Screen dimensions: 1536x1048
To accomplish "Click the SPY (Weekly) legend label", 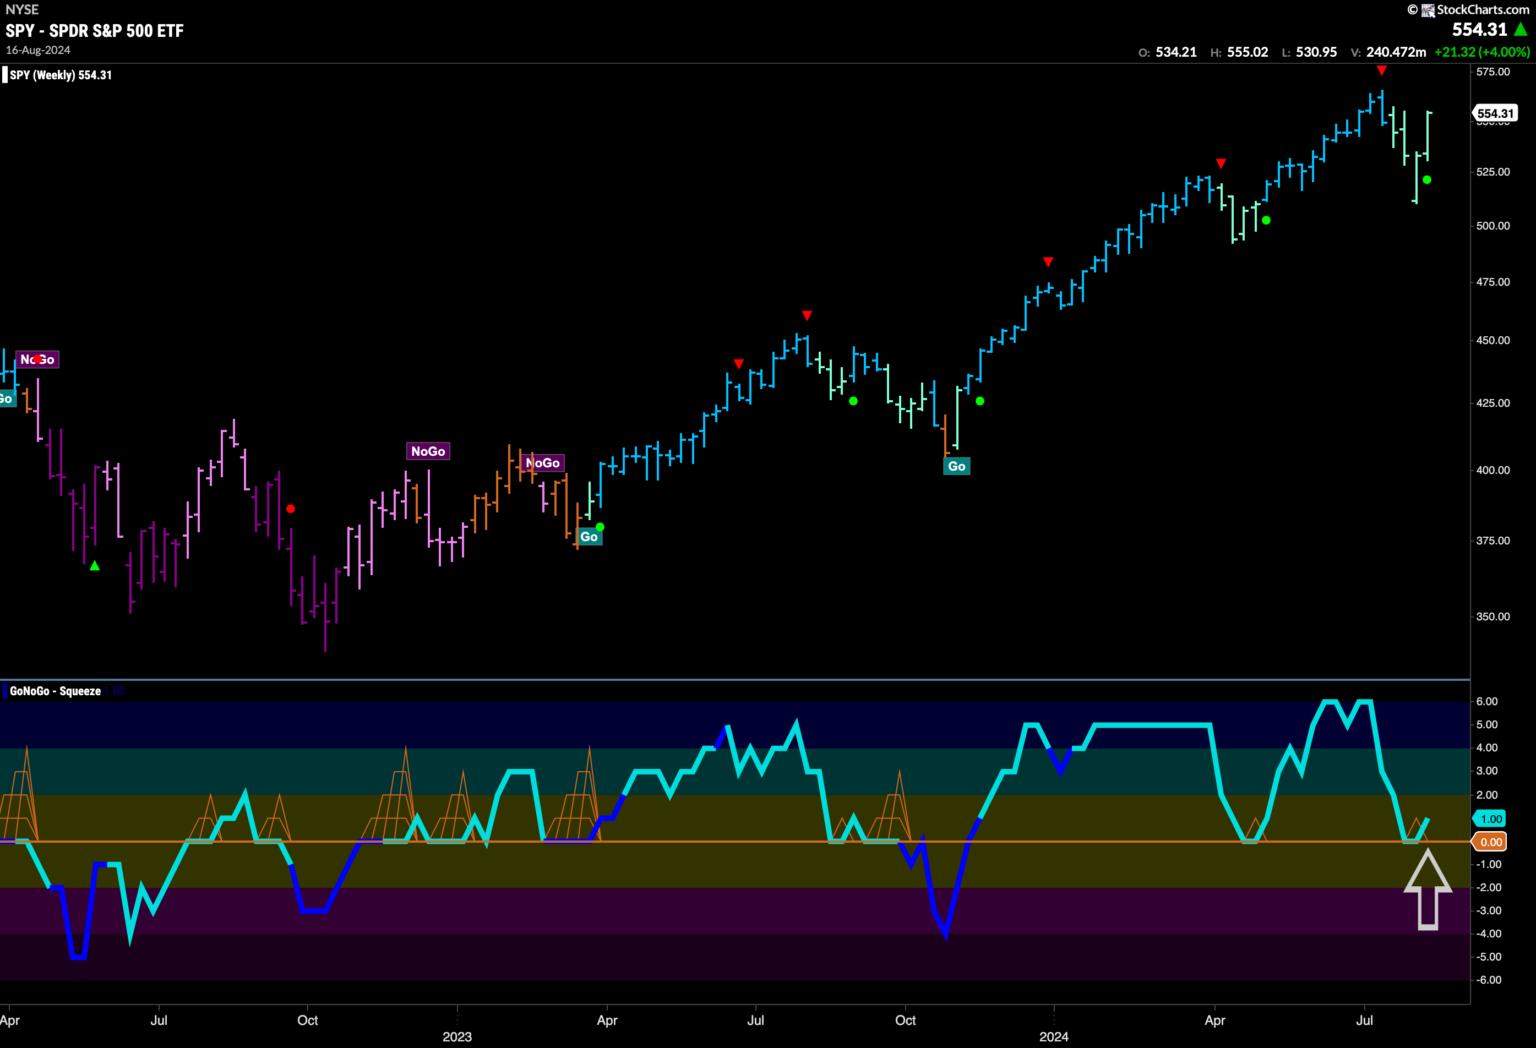I will pyautogui.click(x=60, y=75).
